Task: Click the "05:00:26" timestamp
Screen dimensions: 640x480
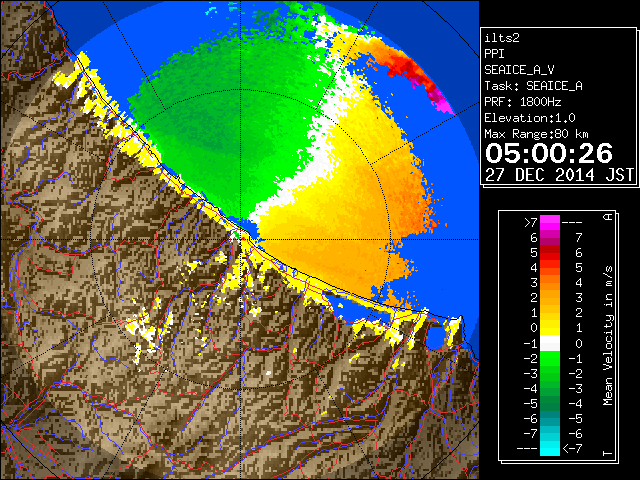Action: point(549,153)
